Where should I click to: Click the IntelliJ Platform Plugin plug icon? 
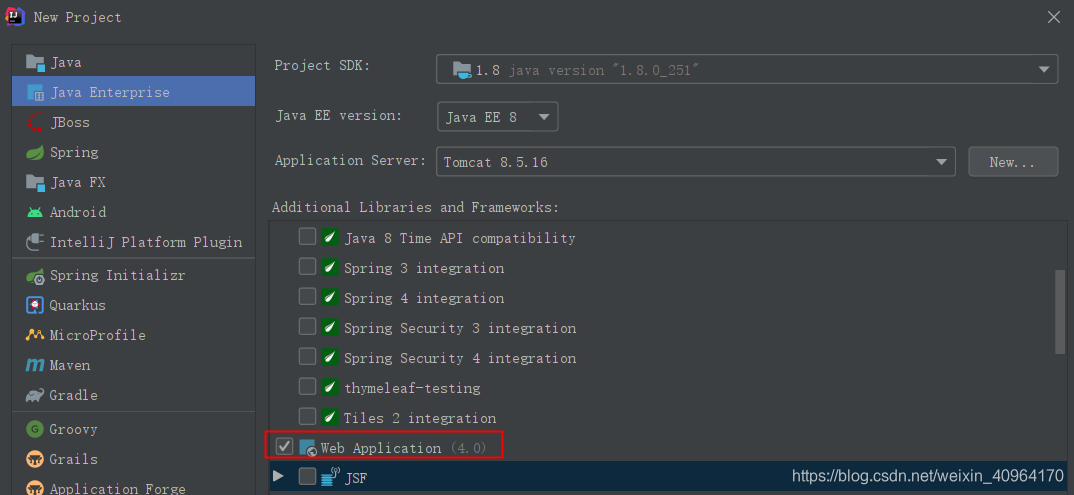(x=35, y=242)
